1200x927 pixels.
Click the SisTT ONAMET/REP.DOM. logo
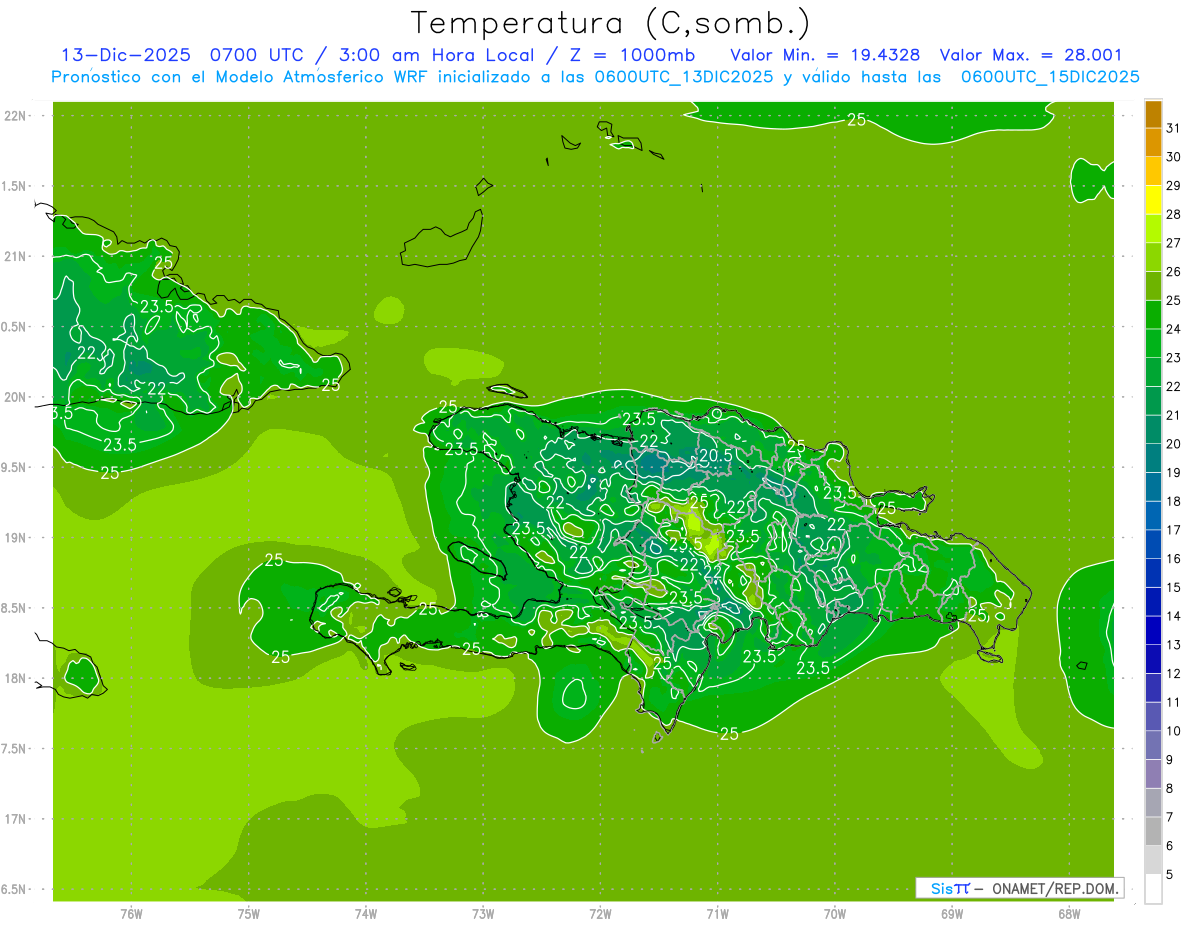1019,888
